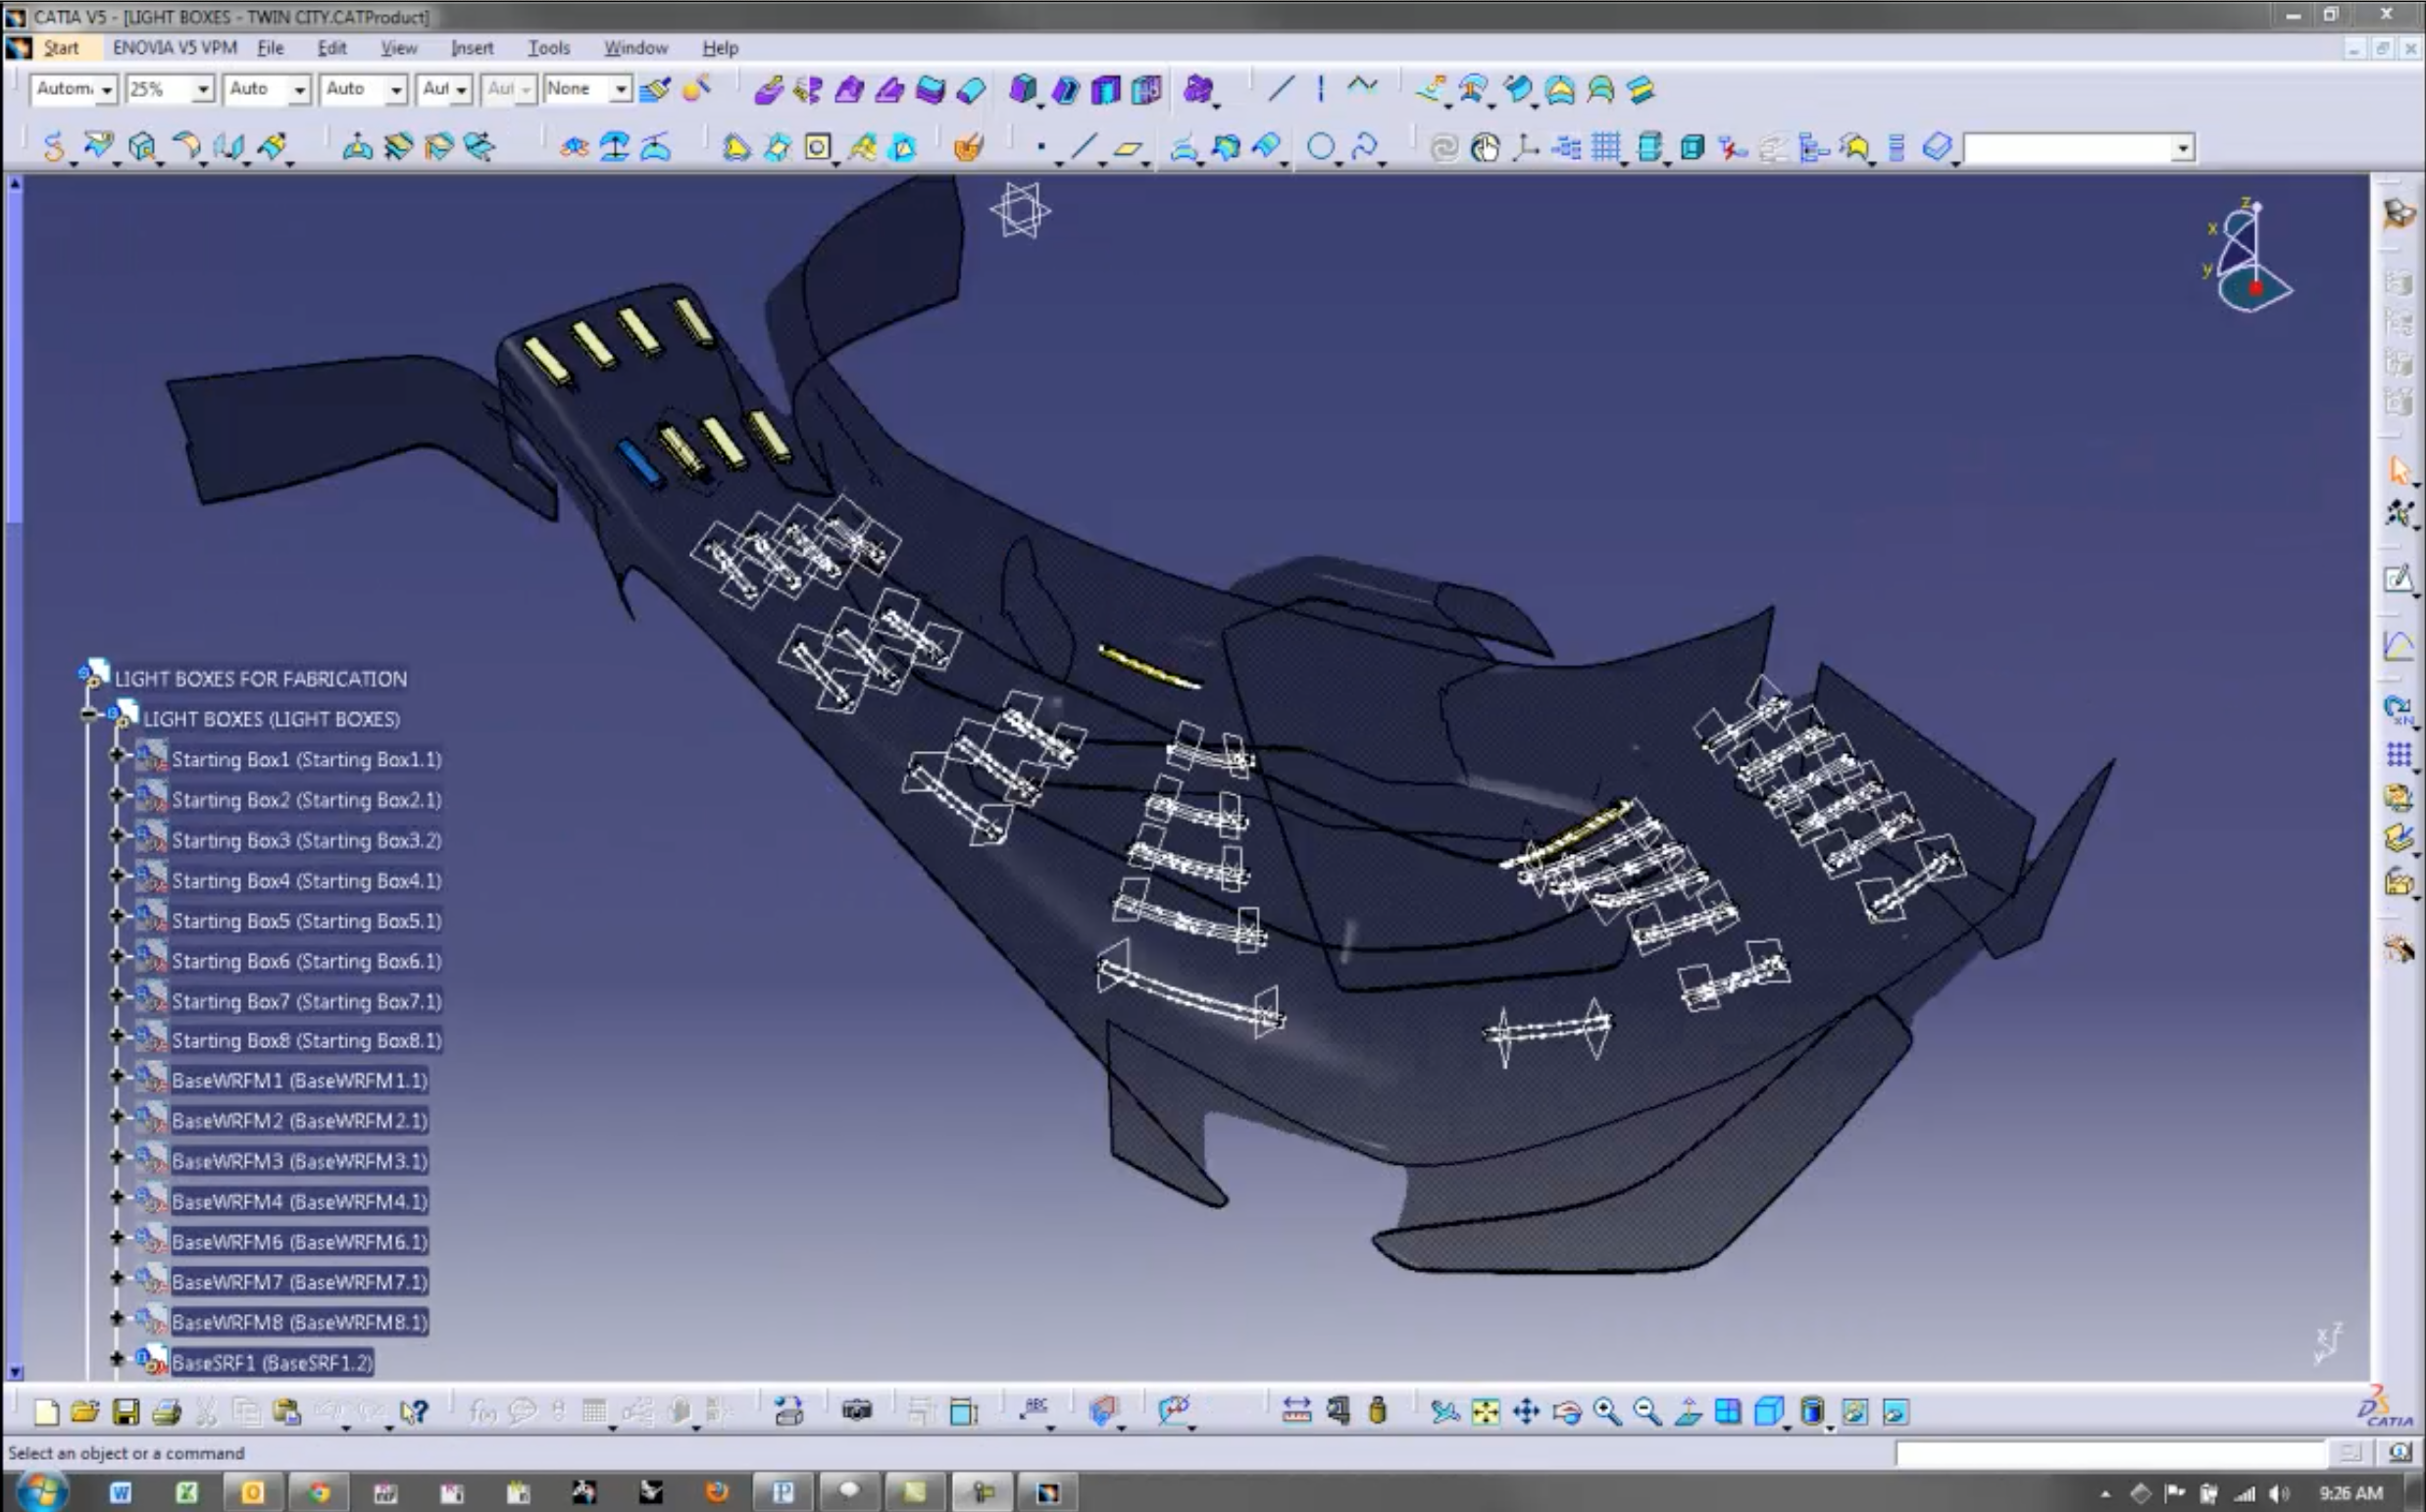Open Firefox from the taskbar
Screen dimensions: 2426x1512
[716, 1493]
